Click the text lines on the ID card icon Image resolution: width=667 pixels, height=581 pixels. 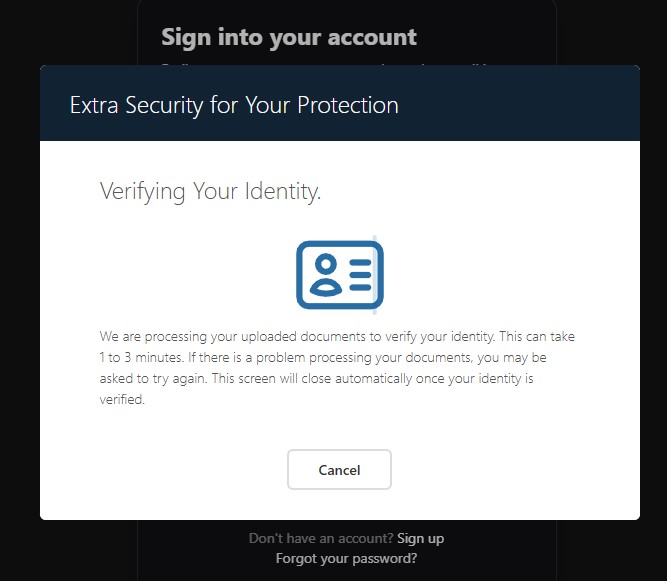(x=359, y=274)
